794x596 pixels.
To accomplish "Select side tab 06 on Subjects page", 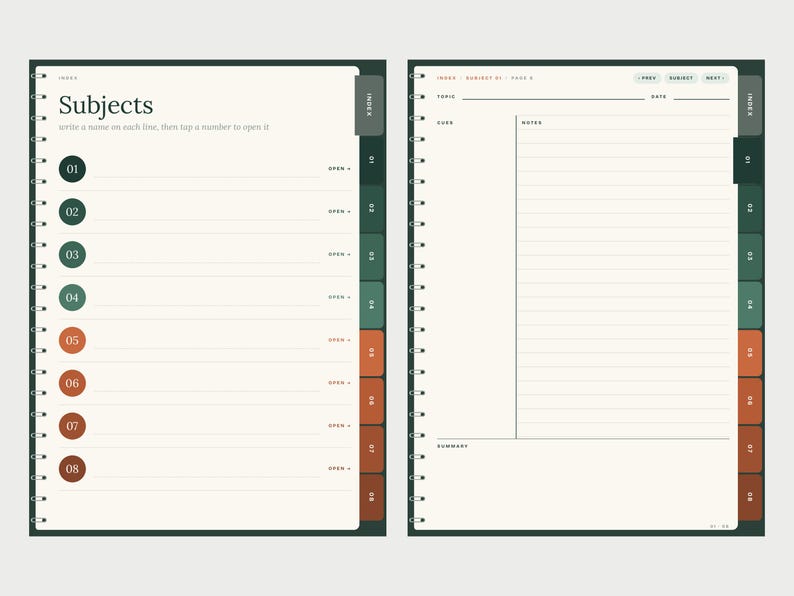I will [372, 401].
